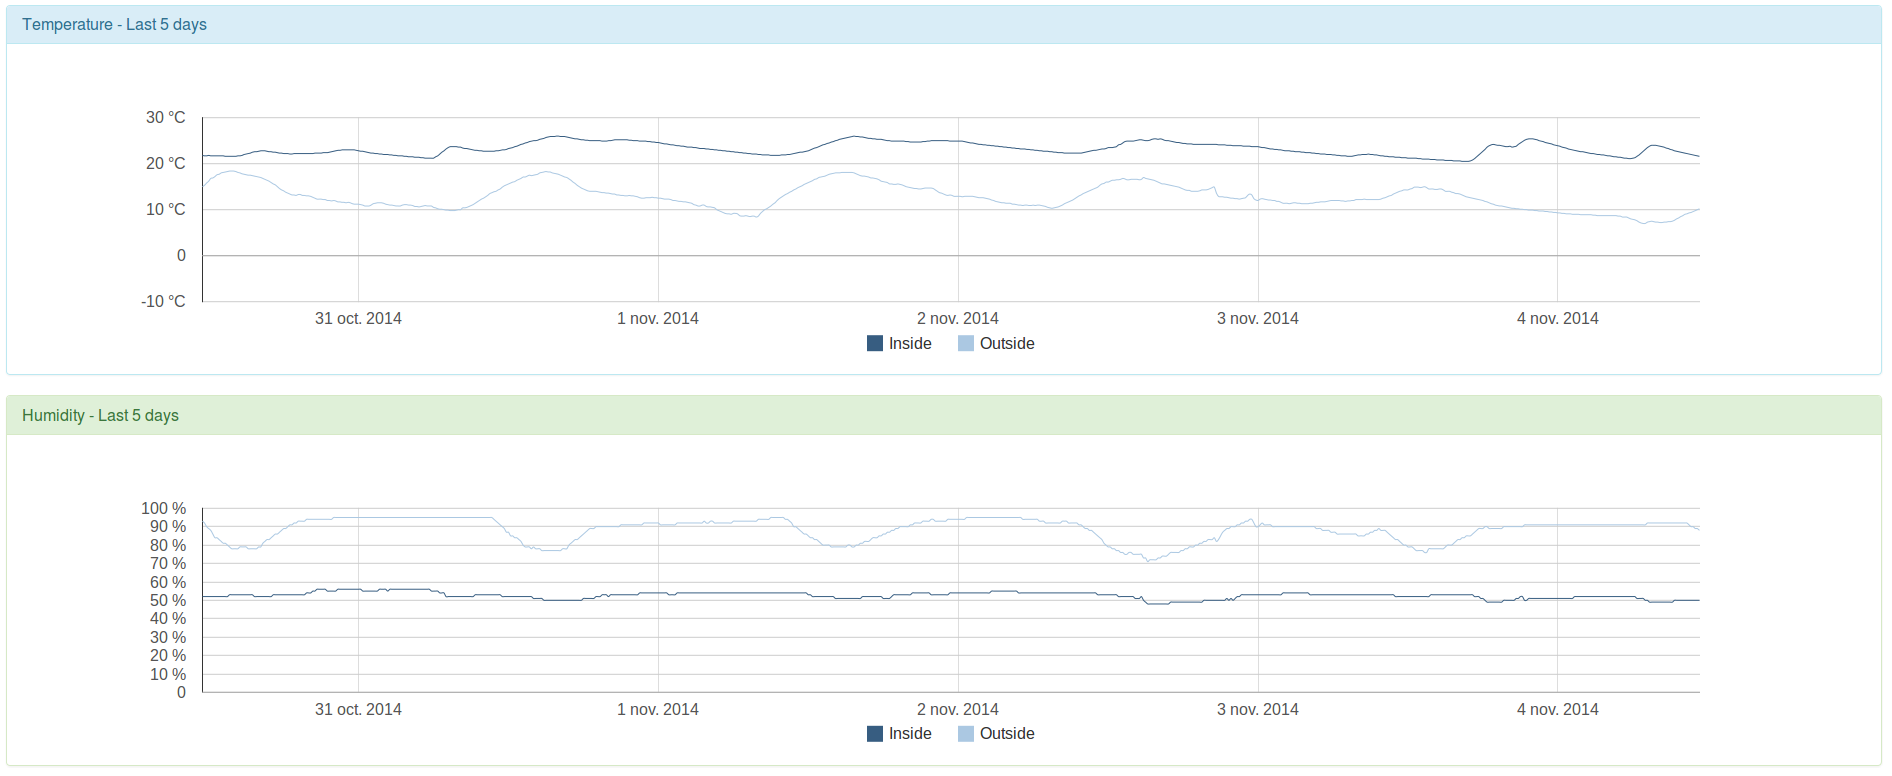Click the '20 °C' y-axis label
The height and width of the screenshot is (776, 1892).
166,163
